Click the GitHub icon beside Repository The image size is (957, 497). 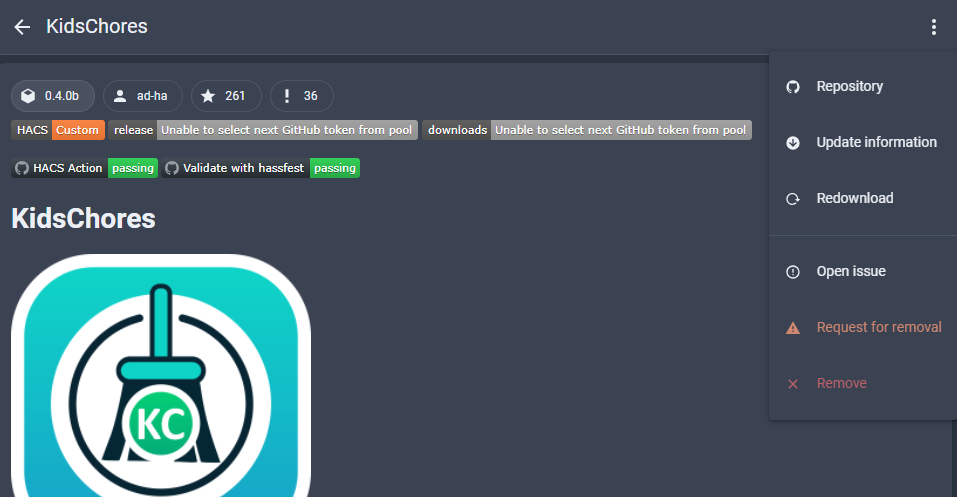coord(793,87)
